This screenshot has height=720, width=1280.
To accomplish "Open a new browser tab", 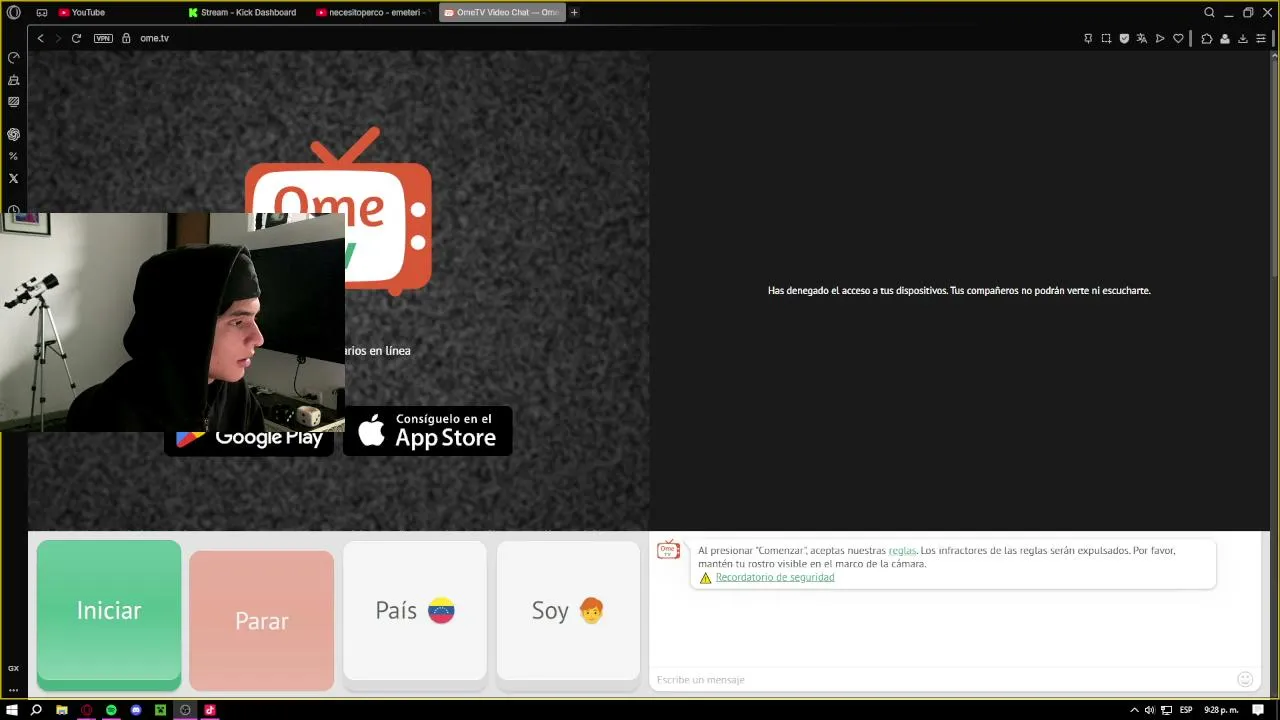I will point(574,12).
